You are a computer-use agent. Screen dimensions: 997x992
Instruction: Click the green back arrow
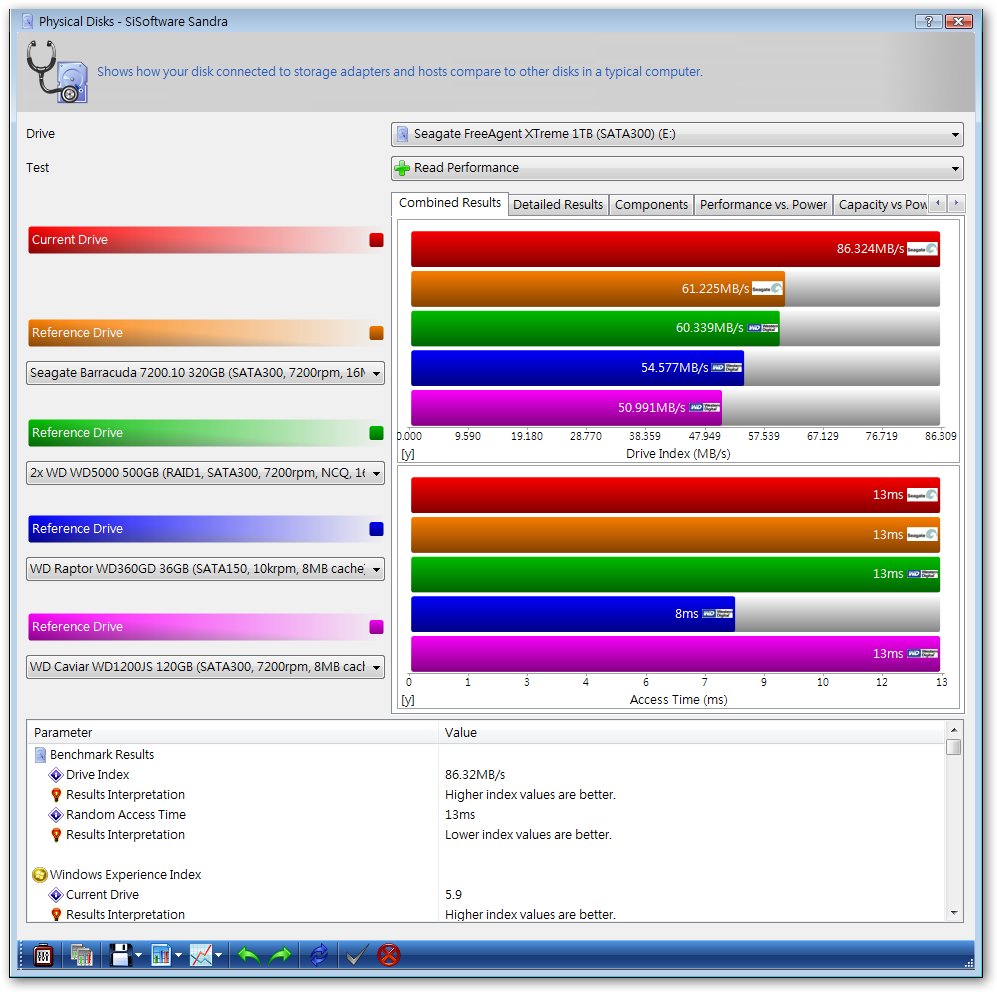tap(248, 955)
